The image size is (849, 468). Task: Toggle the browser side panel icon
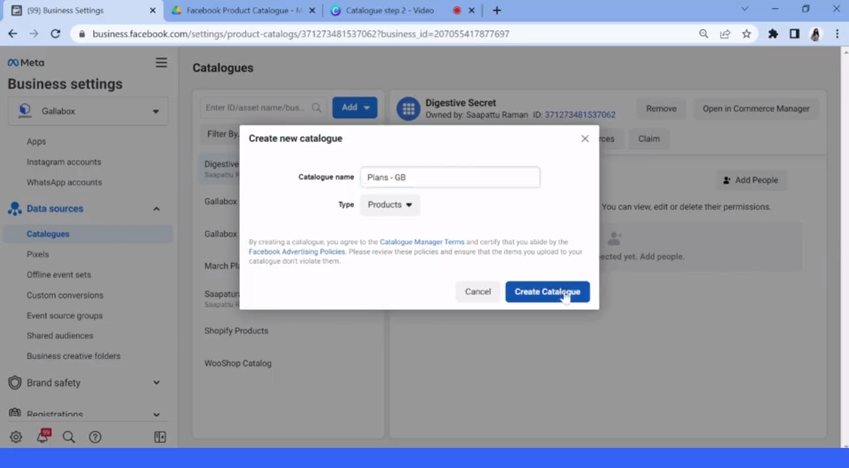click(x=794, y=34)
